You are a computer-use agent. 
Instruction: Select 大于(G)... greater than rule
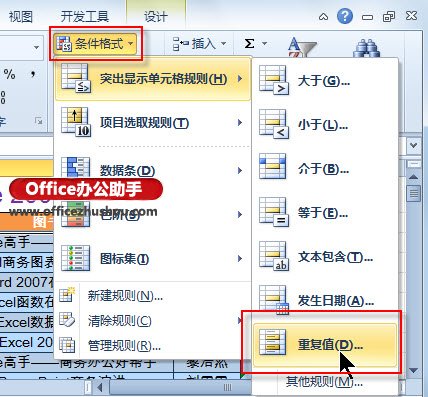tap(325, 81)
